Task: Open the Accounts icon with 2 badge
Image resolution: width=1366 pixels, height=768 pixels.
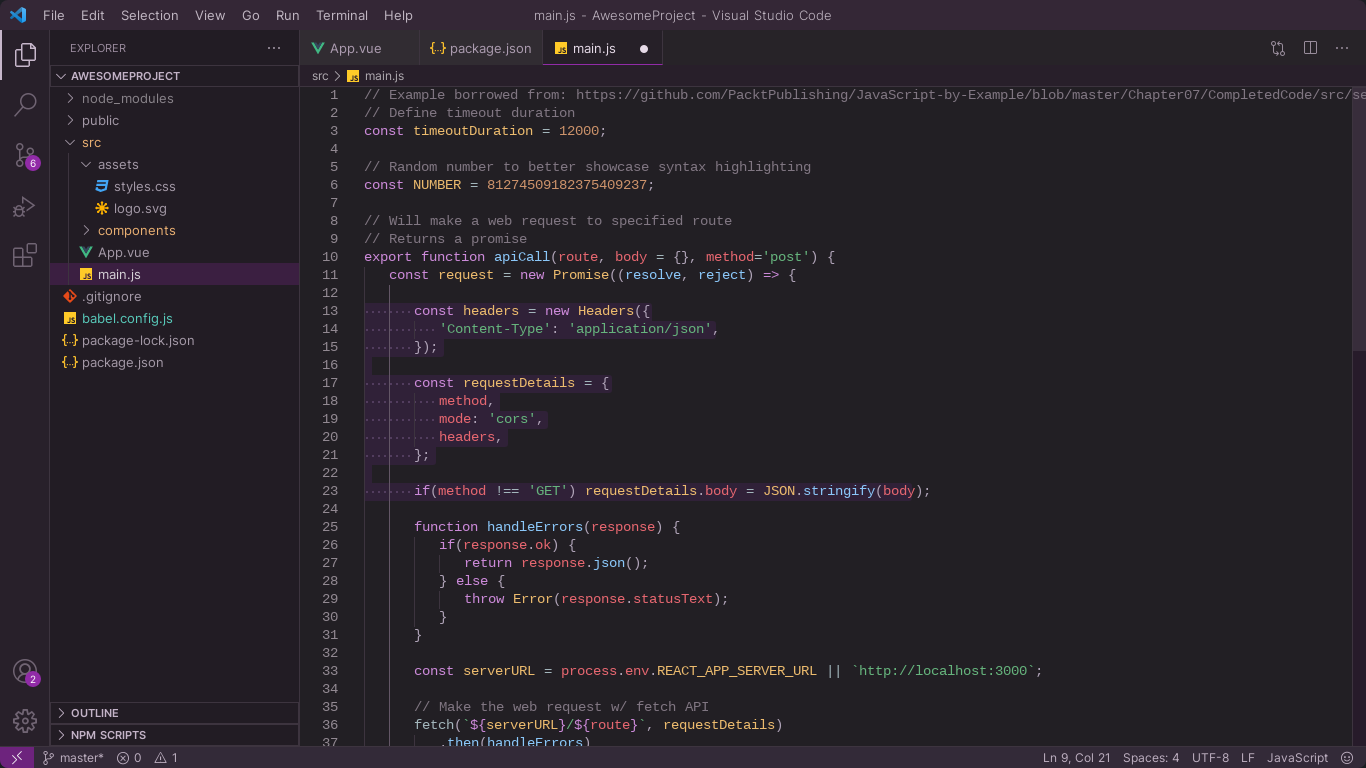Action: pyautogui.click(x=25, y=672)
